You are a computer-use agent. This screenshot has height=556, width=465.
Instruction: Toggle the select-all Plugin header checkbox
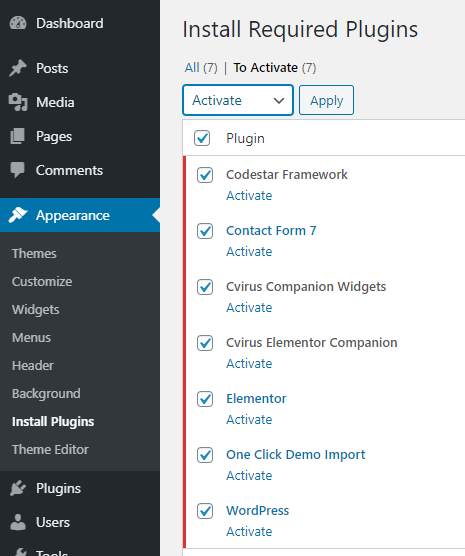tap(202, 138)
